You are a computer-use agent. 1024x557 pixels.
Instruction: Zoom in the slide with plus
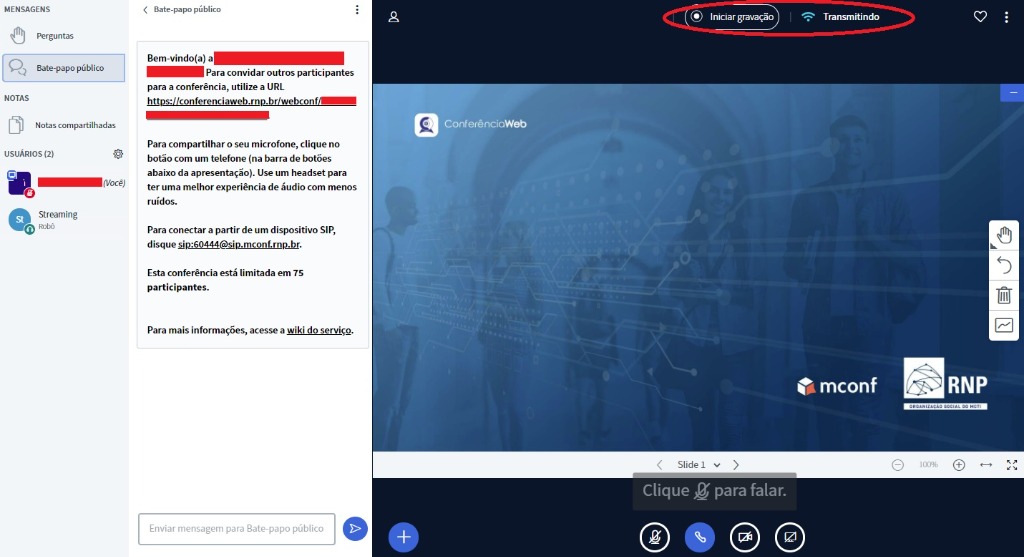click(x=959, y=465)
